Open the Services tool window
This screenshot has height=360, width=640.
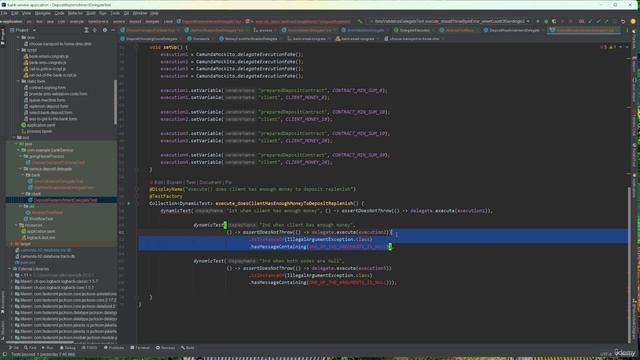165,348
